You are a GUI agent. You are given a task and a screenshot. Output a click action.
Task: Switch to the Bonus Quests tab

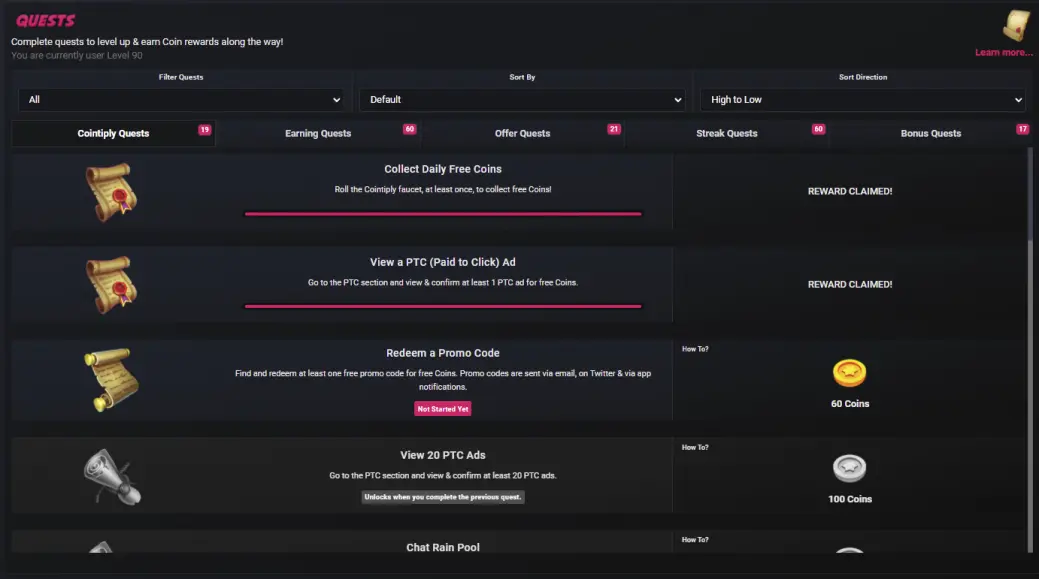pyautogui.click(x=930, y=133)
